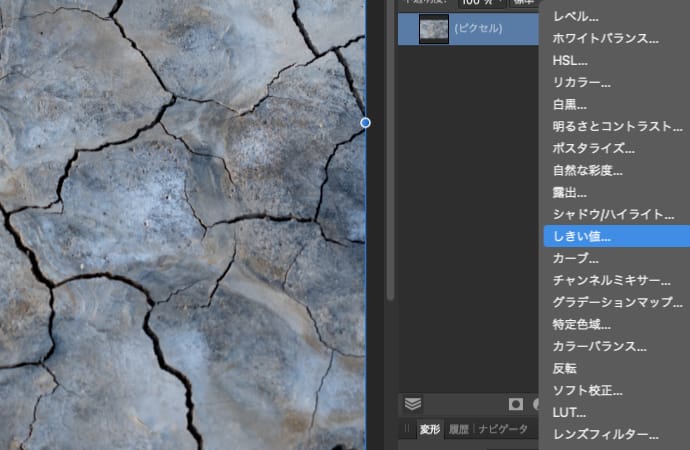Switch to the 変形 tab
The image size is (690, 450).
click(x=429, y=429)
